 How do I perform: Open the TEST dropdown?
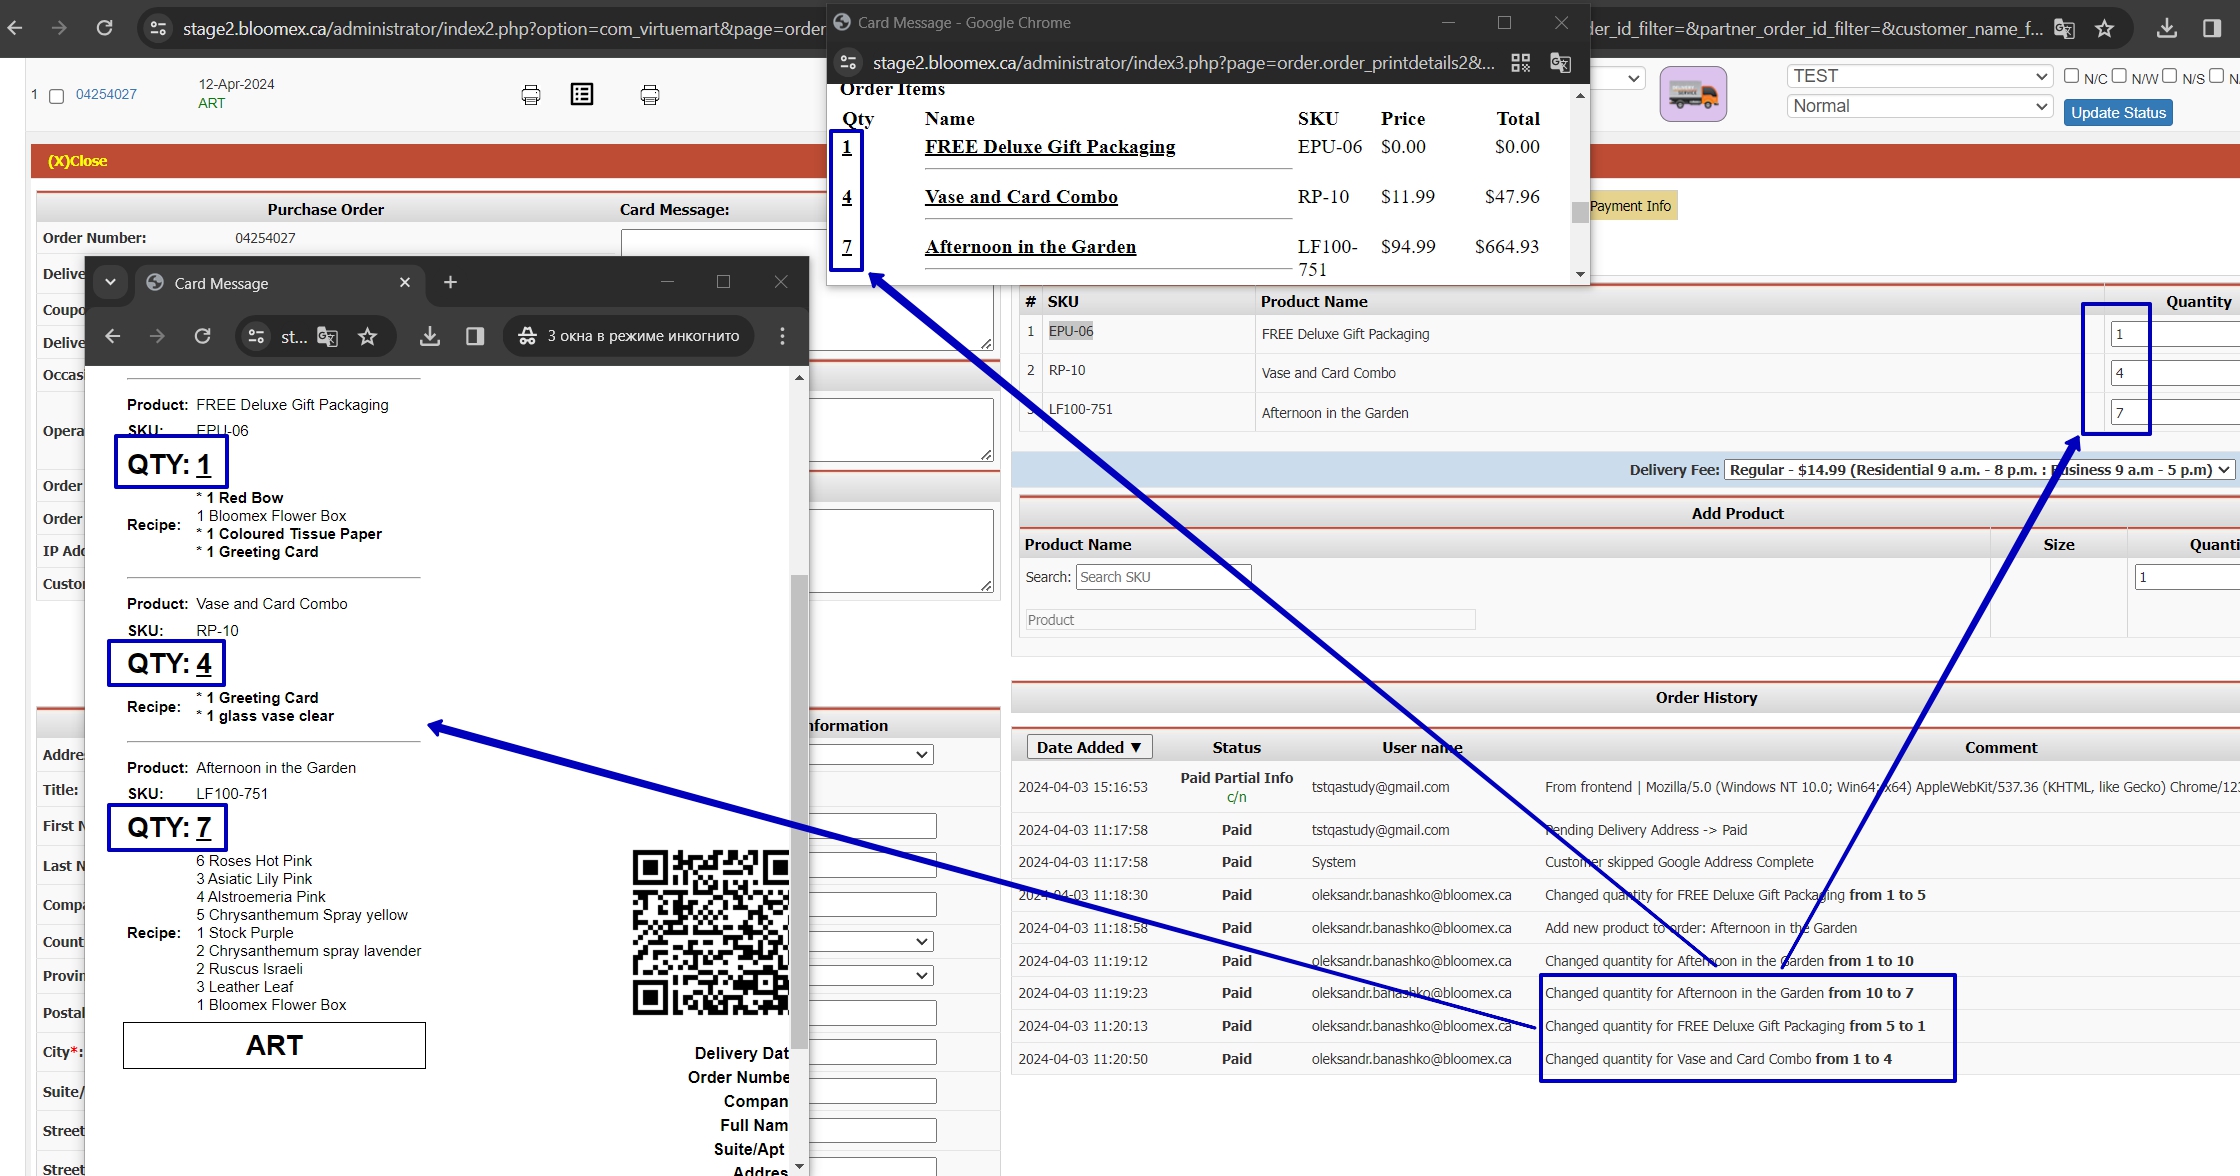[1919, 76]
